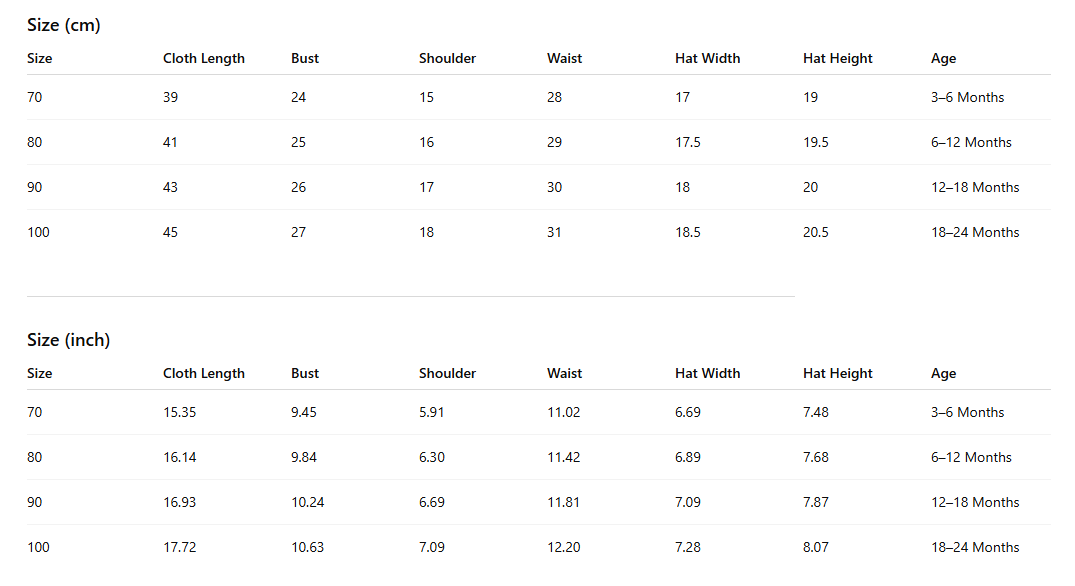Image resolution: width=1075 pixels, height=586 pixels.
Task: Select cloth length value 15.35
Action: (x=179, y=413)
